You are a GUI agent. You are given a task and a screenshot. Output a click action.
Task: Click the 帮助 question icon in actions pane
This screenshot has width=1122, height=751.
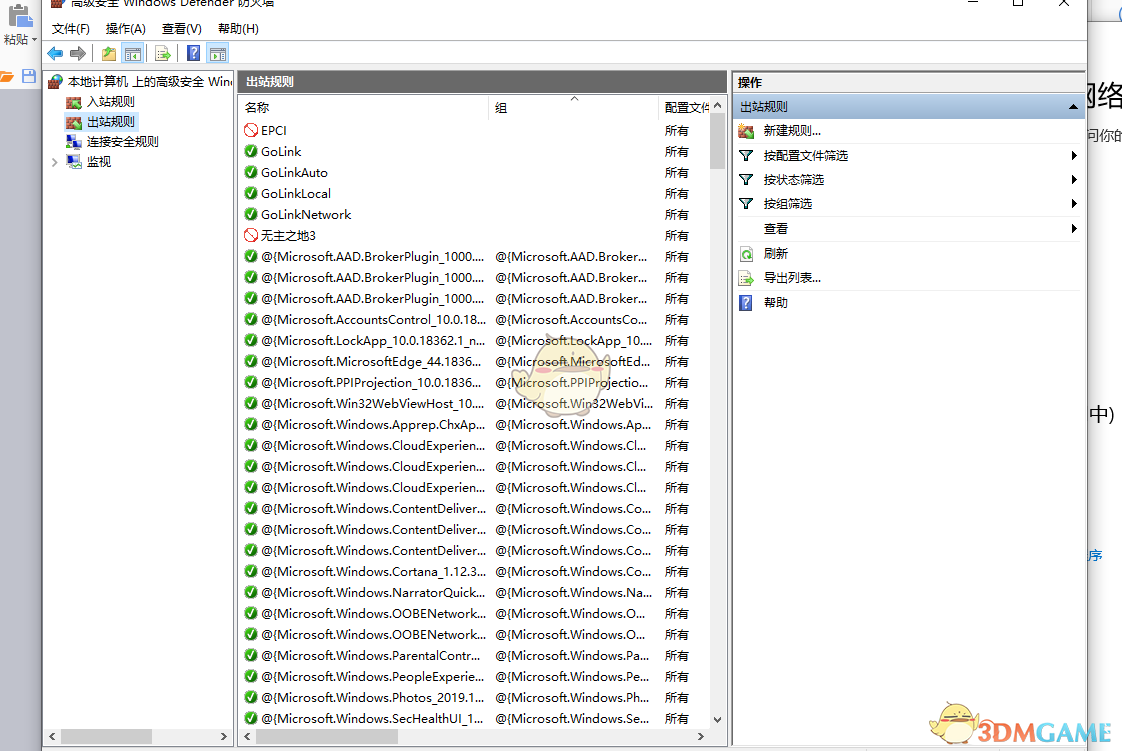pyautogui.click(x=746, y=303)
